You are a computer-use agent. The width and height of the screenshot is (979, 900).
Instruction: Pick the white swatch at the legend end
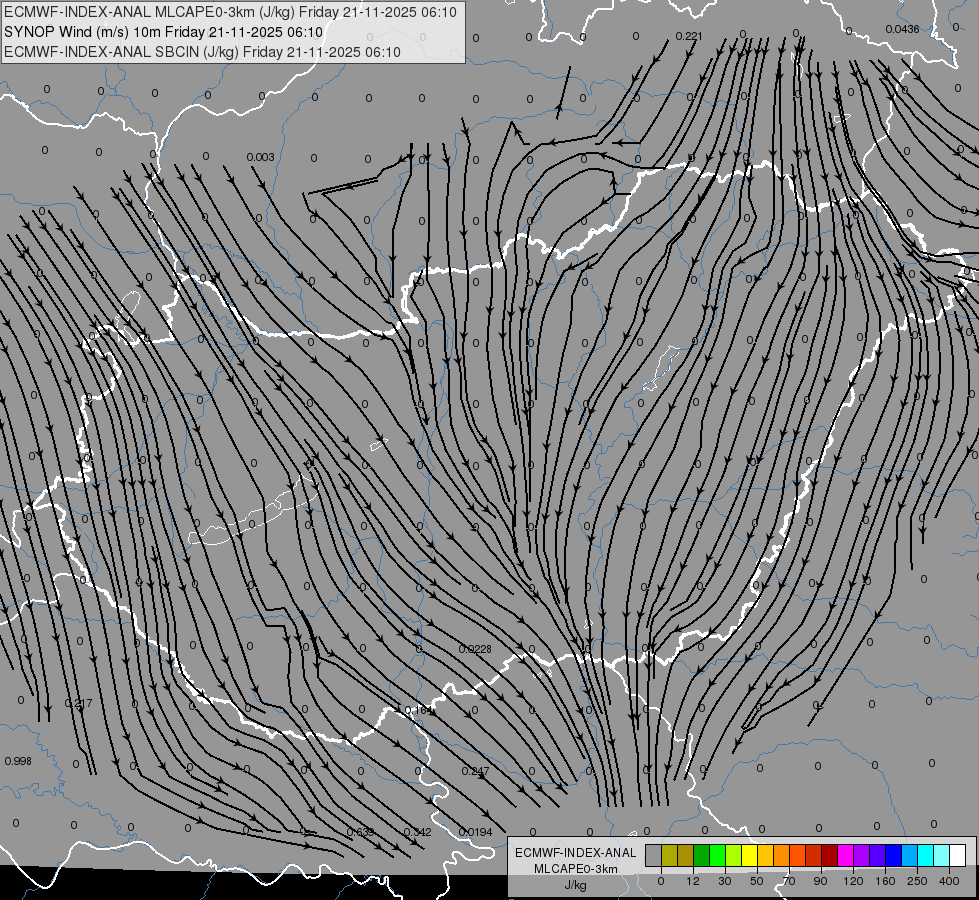pyautogui.click(x=958, y=855)
